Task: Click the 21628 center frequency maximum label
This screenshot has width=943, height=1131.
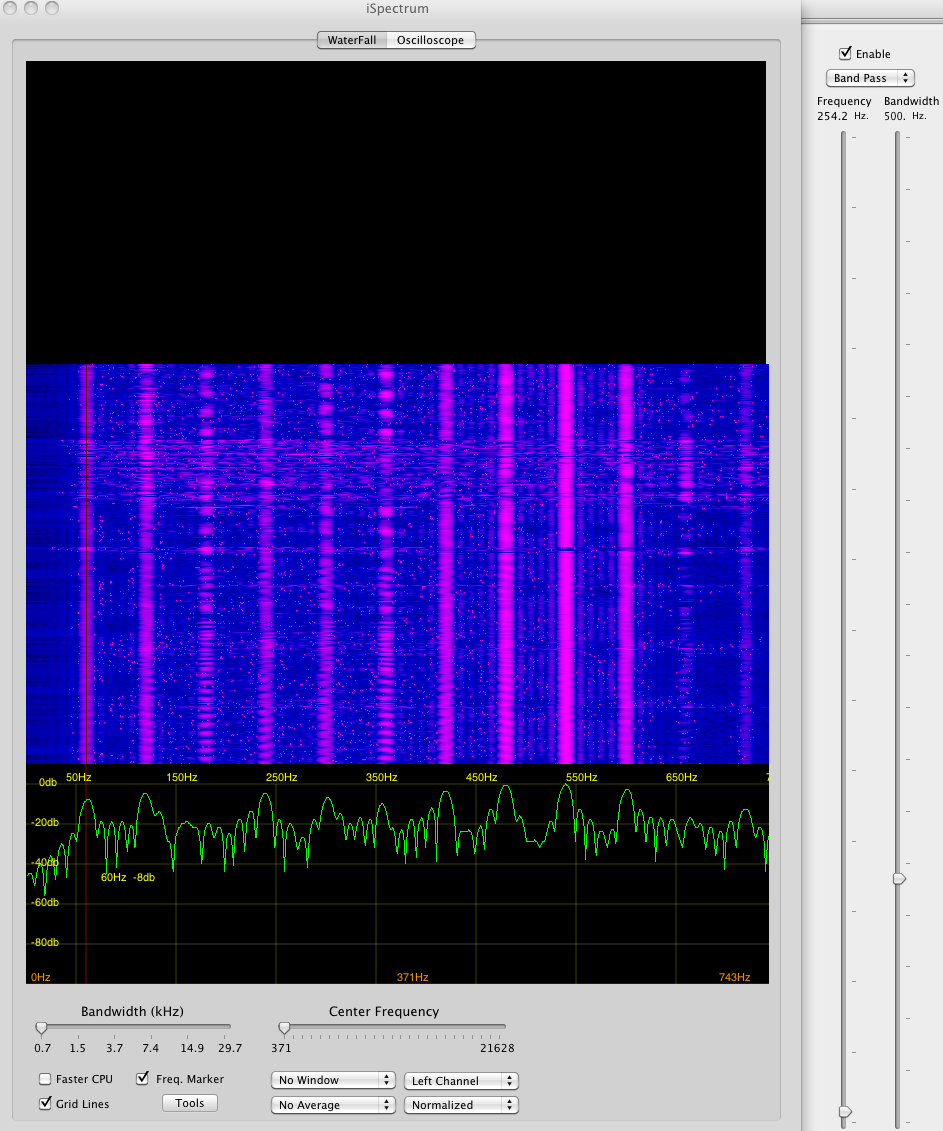Action: click(497, 1048)
